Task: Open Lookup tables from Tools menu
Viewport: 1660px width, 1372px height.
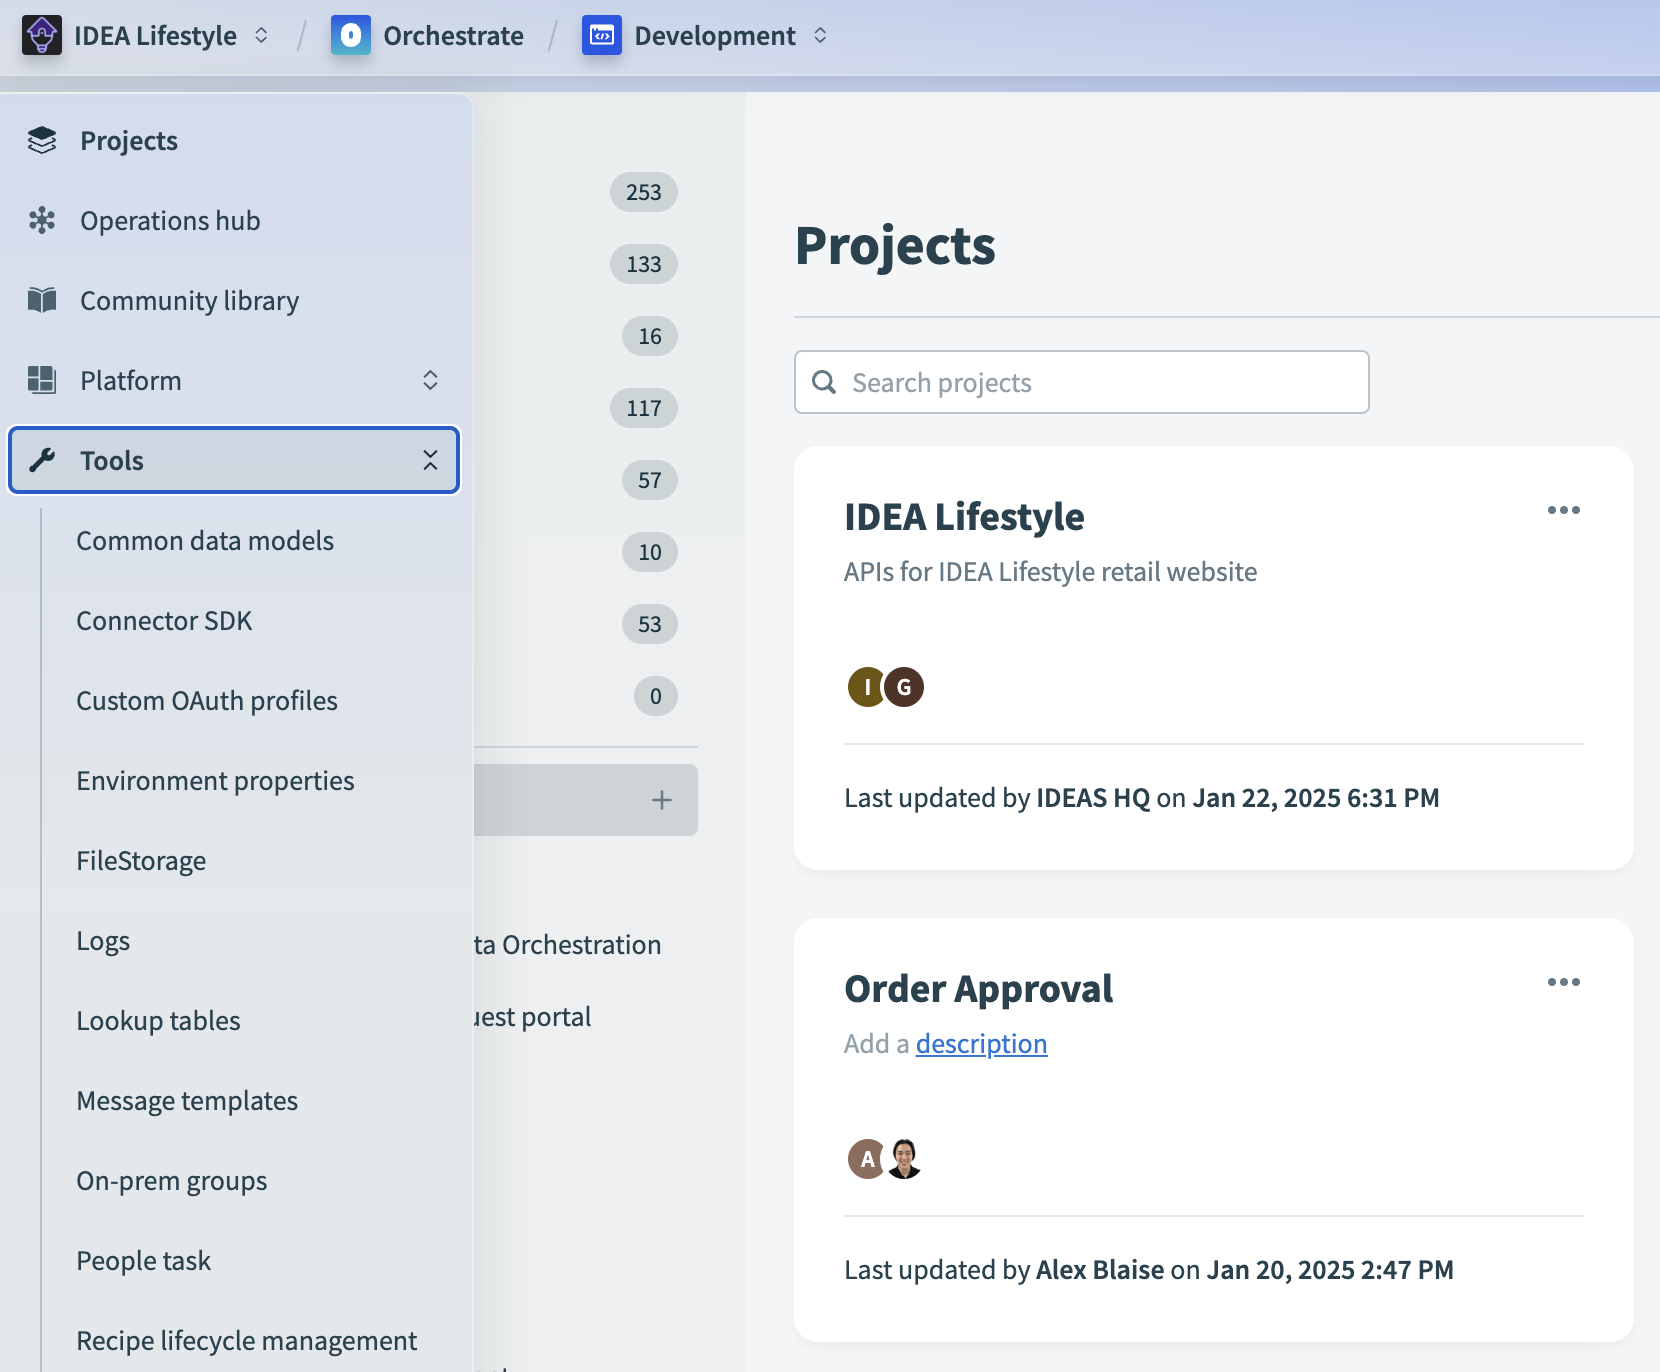Action: [158, 1021]
